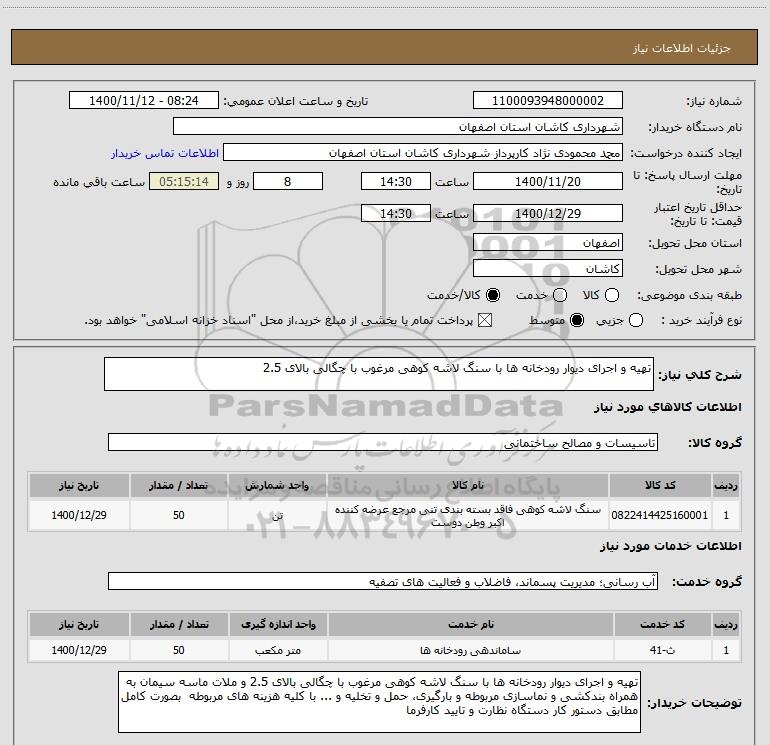Click the delivery city field کاشان
This screenshot has height=745, width=770.
click(x=548, y=269)
